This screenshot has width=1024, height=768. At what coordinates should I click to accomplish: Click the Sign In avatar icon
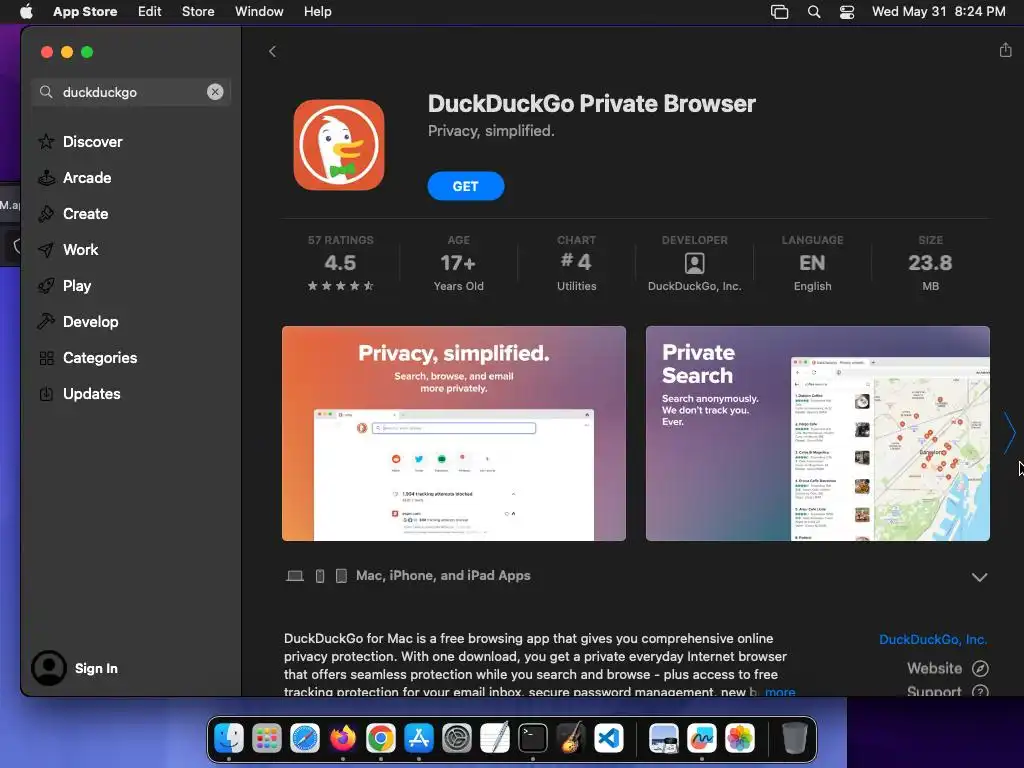point(49,668)
